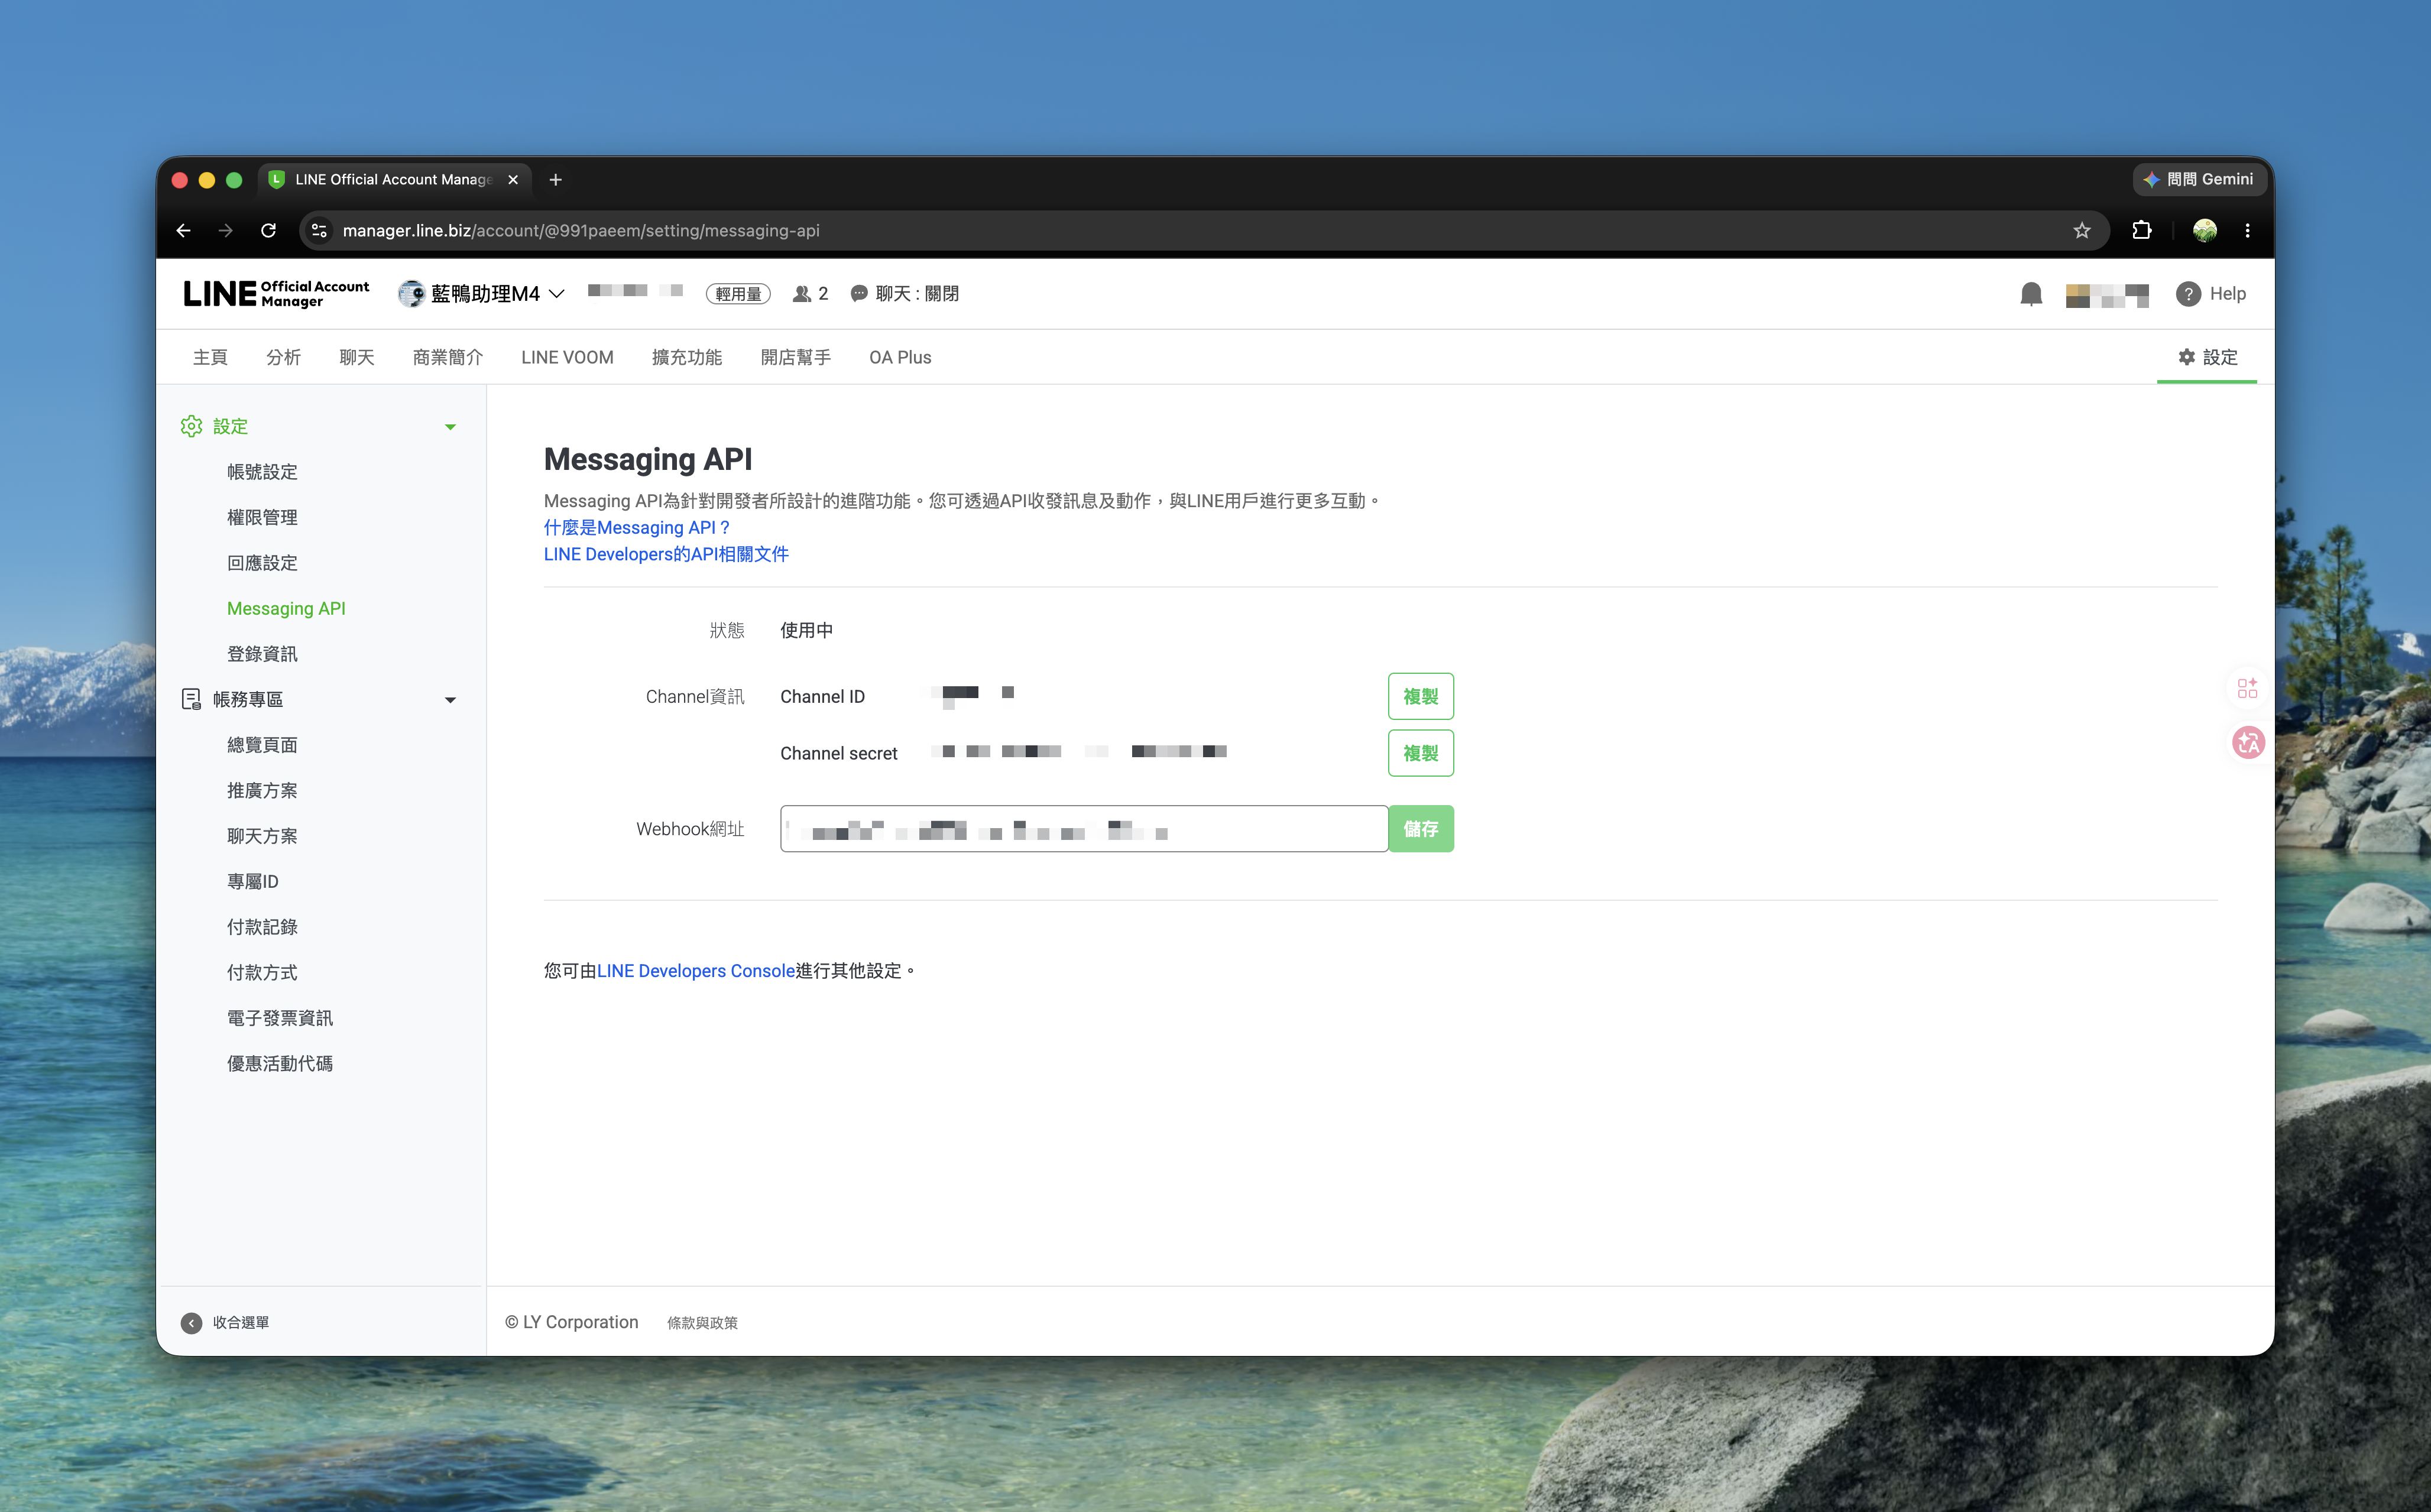Go back with the browser back arrow
2431x1512 pixels.
pos(183,231)
